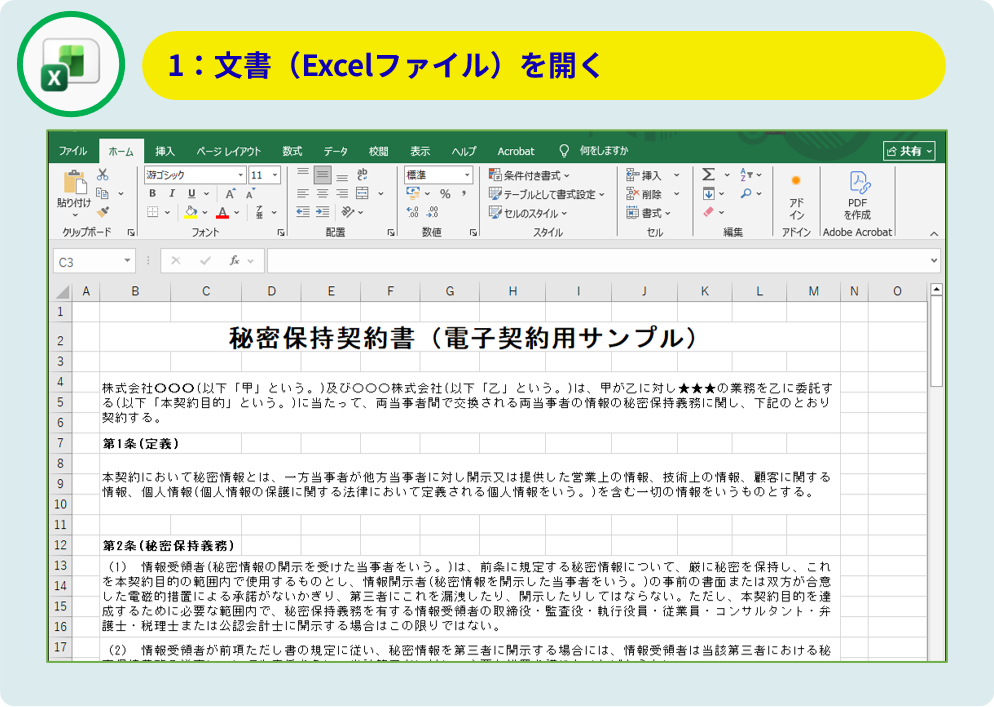Click the yellow fill color button
This screenshot has height=707, width=994.
coord(190,212)
